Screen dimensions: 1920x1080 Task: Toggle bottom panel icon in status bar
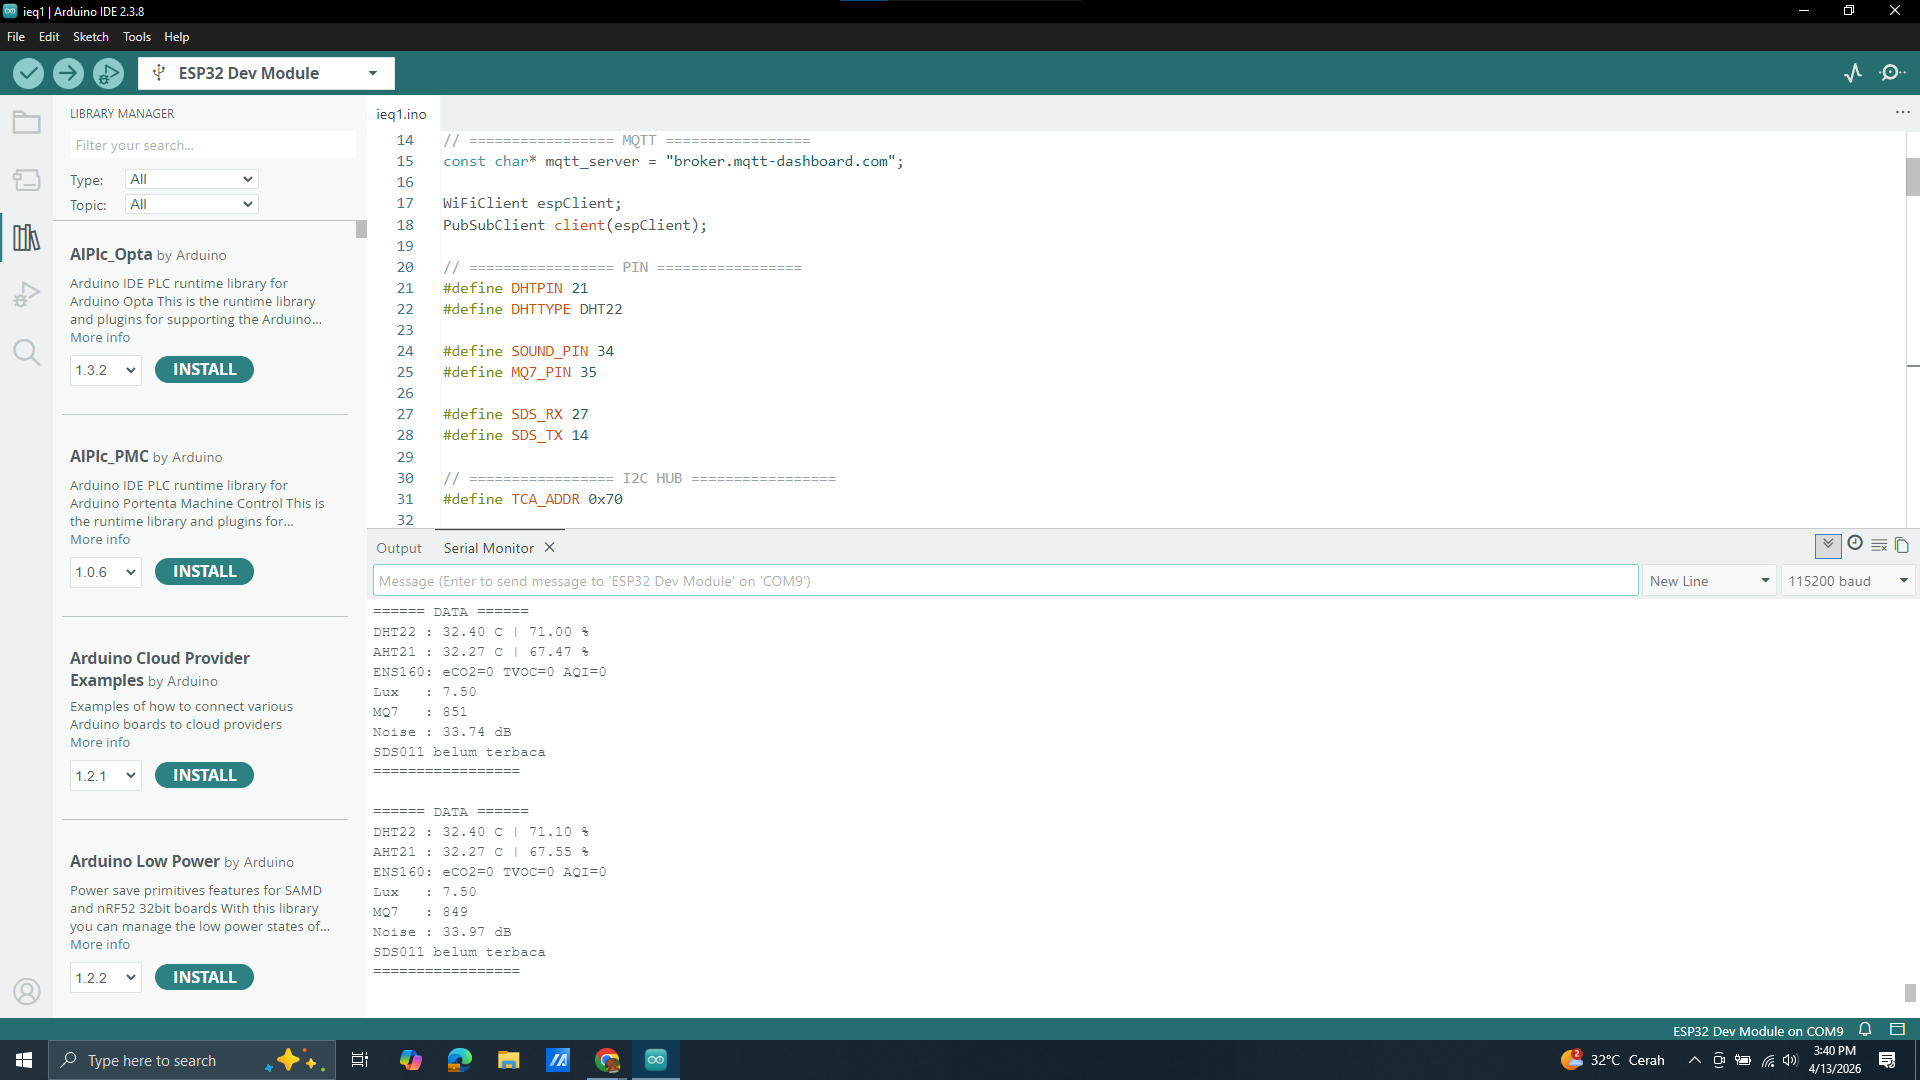click(1897, 1030)
